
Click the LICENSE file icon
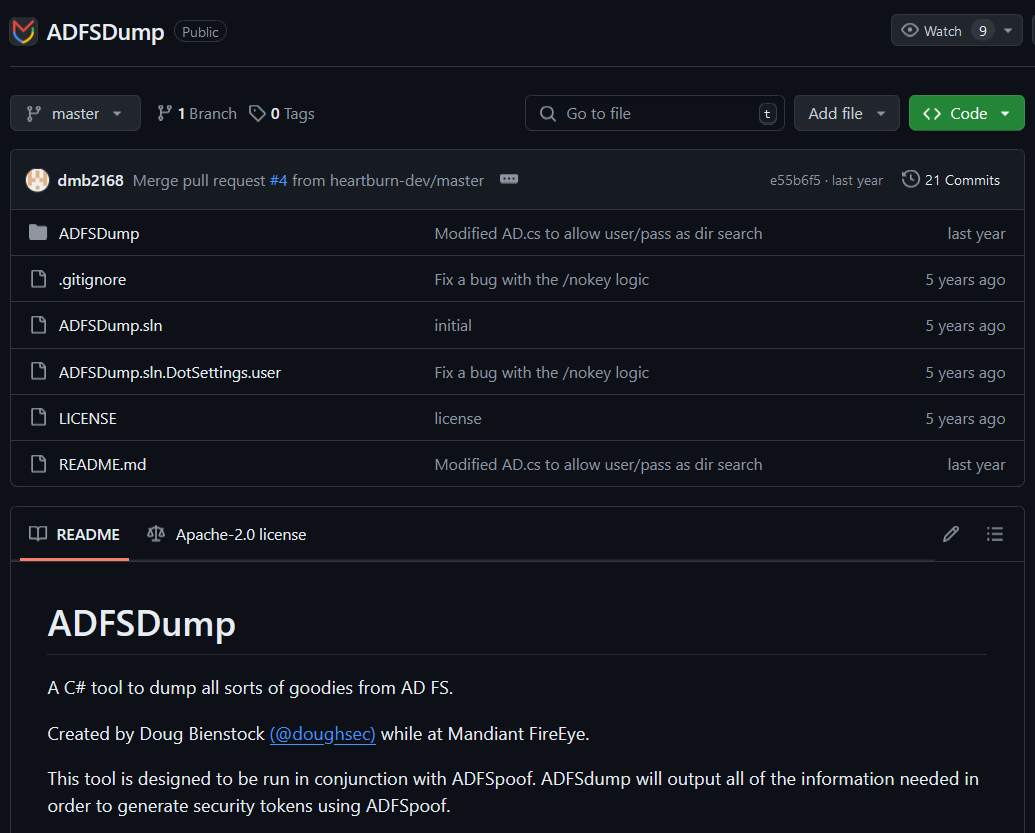(x=38, y=418)
